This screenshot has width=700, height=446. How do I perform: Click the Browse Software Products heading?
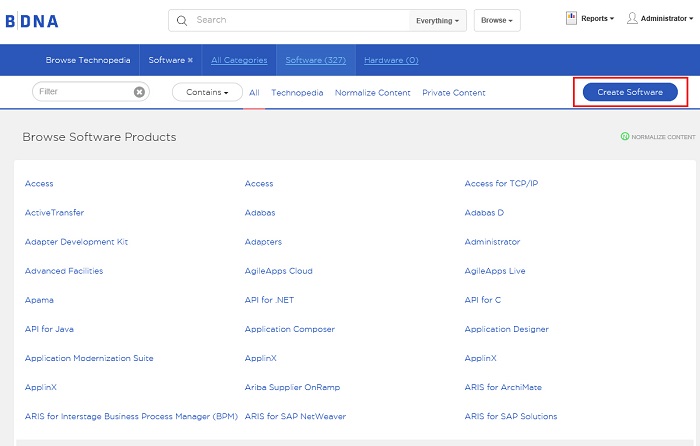(x=99, y=137)
